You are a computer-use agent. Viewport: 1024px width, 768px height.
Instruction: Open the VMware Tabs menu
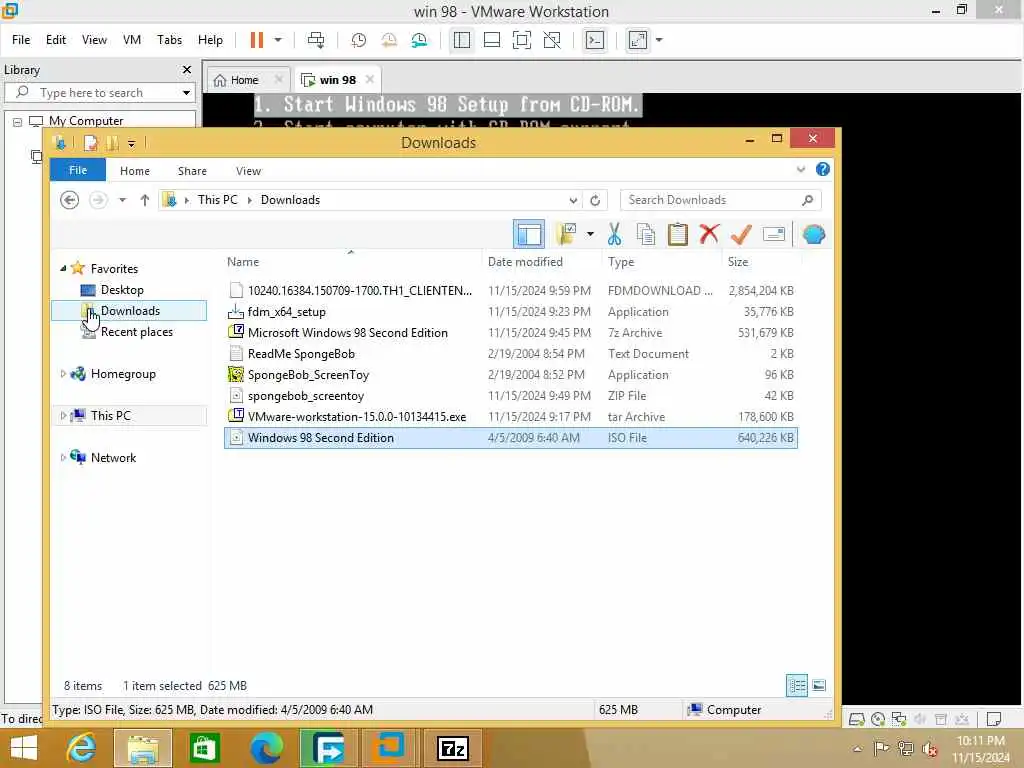169,40
